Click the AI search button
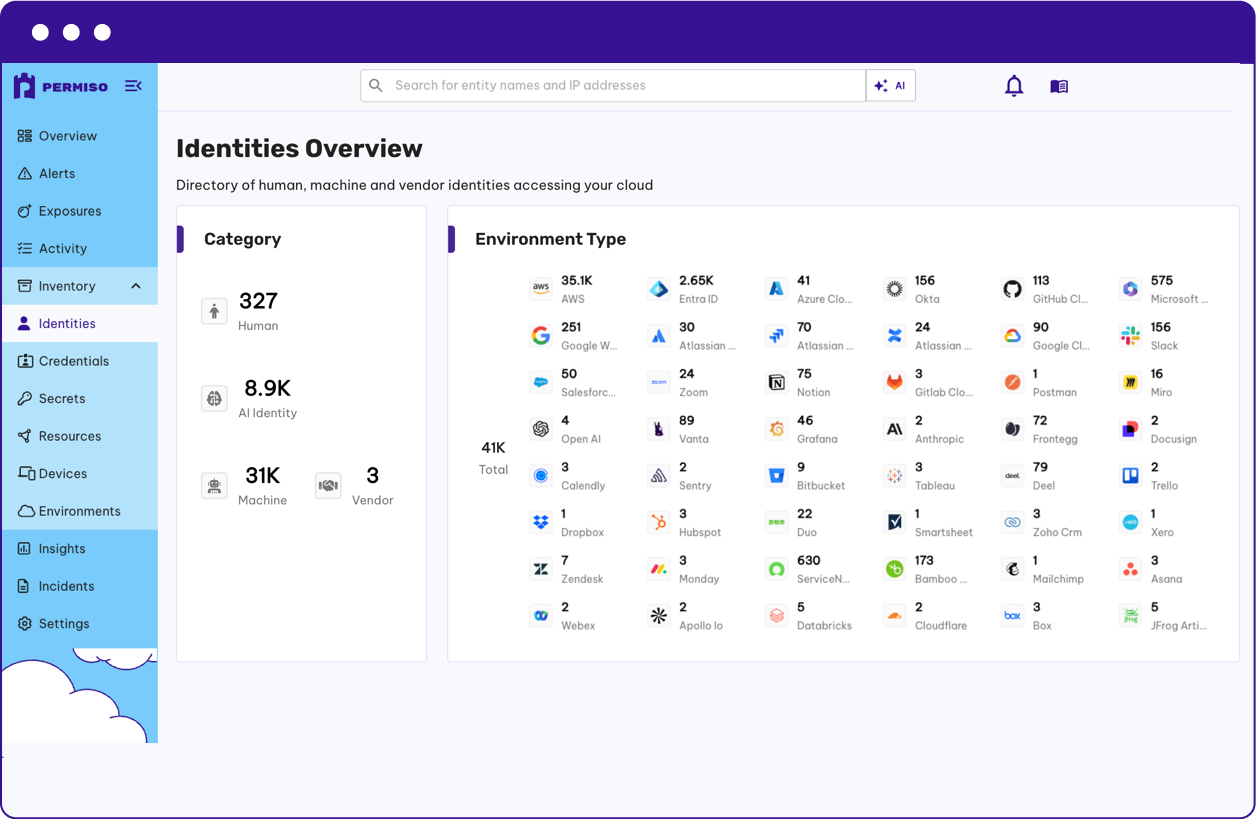This screenshot has width=1256, height=819. [x=890, y=86]
